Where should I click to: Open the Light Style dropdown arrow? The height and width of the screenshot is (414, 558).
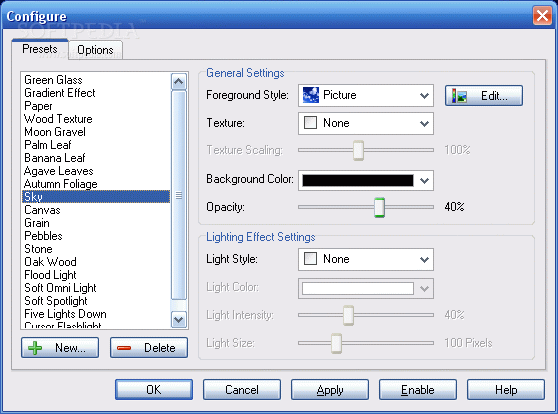point(424,260)
